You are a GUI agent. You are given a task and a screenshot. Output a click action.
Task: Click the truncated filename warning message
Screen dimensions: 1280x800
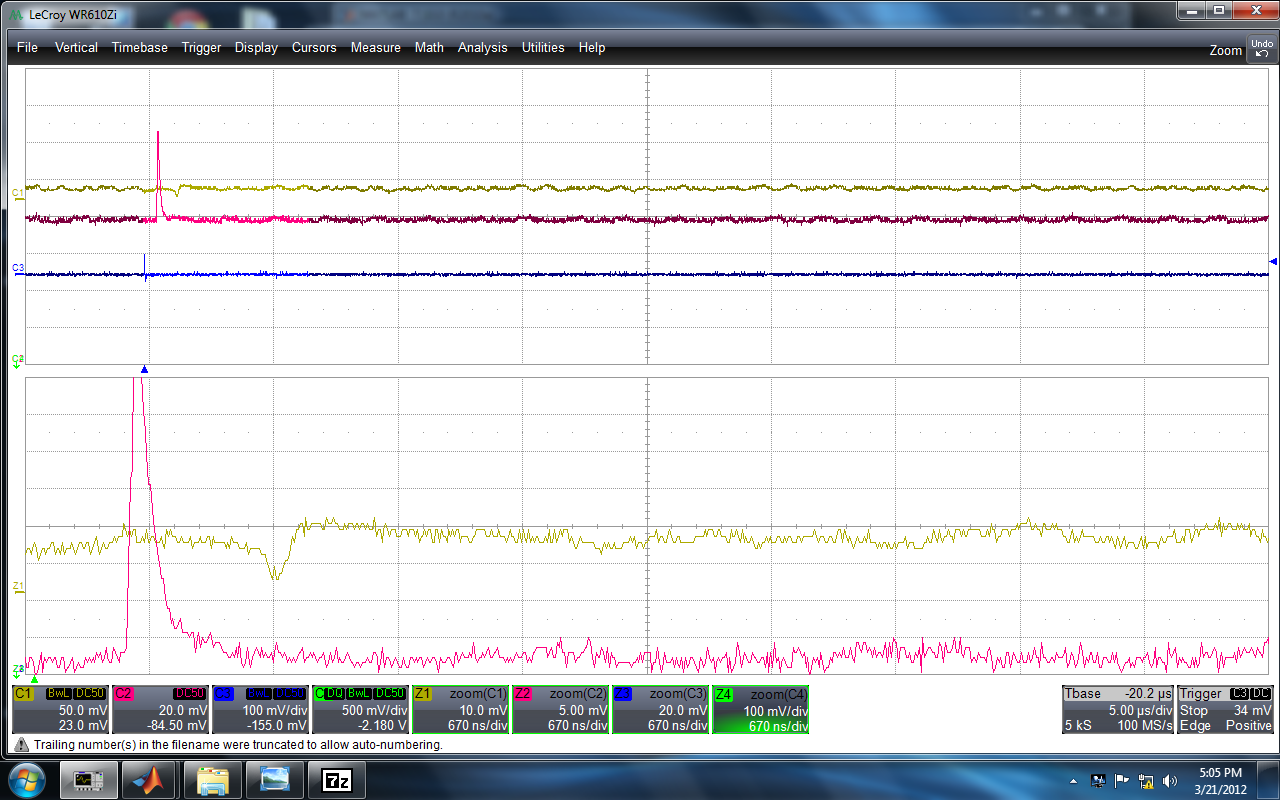(238, 745)
